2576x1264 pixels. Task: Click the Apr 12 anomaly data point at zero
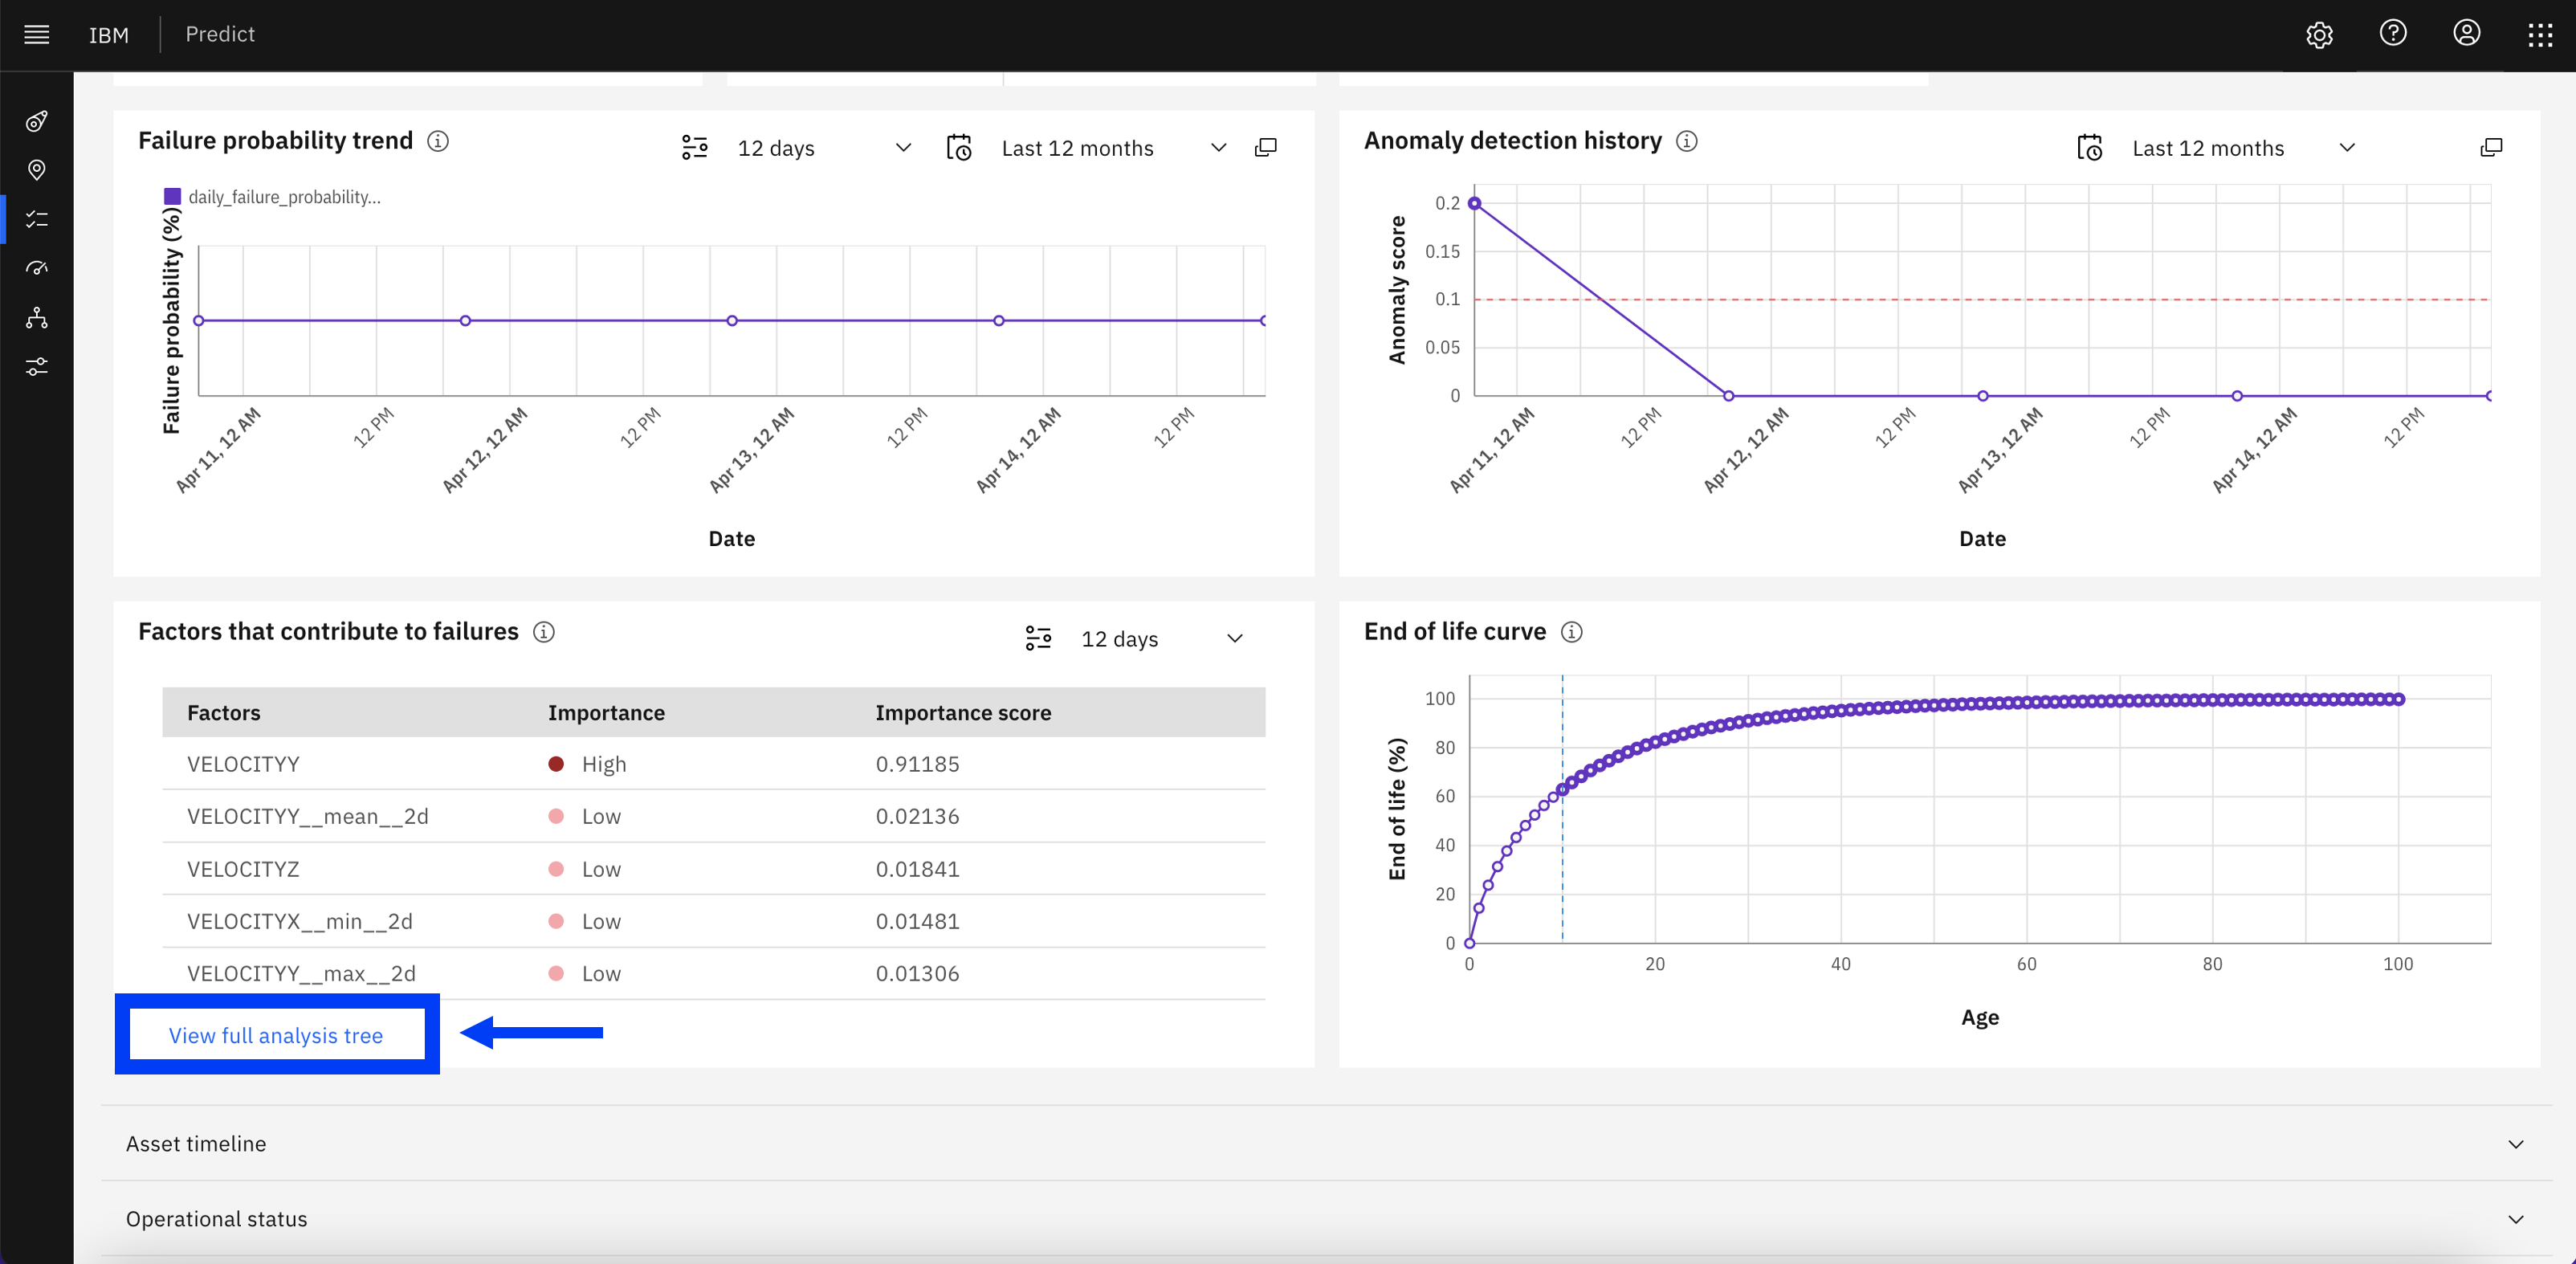1728,396
